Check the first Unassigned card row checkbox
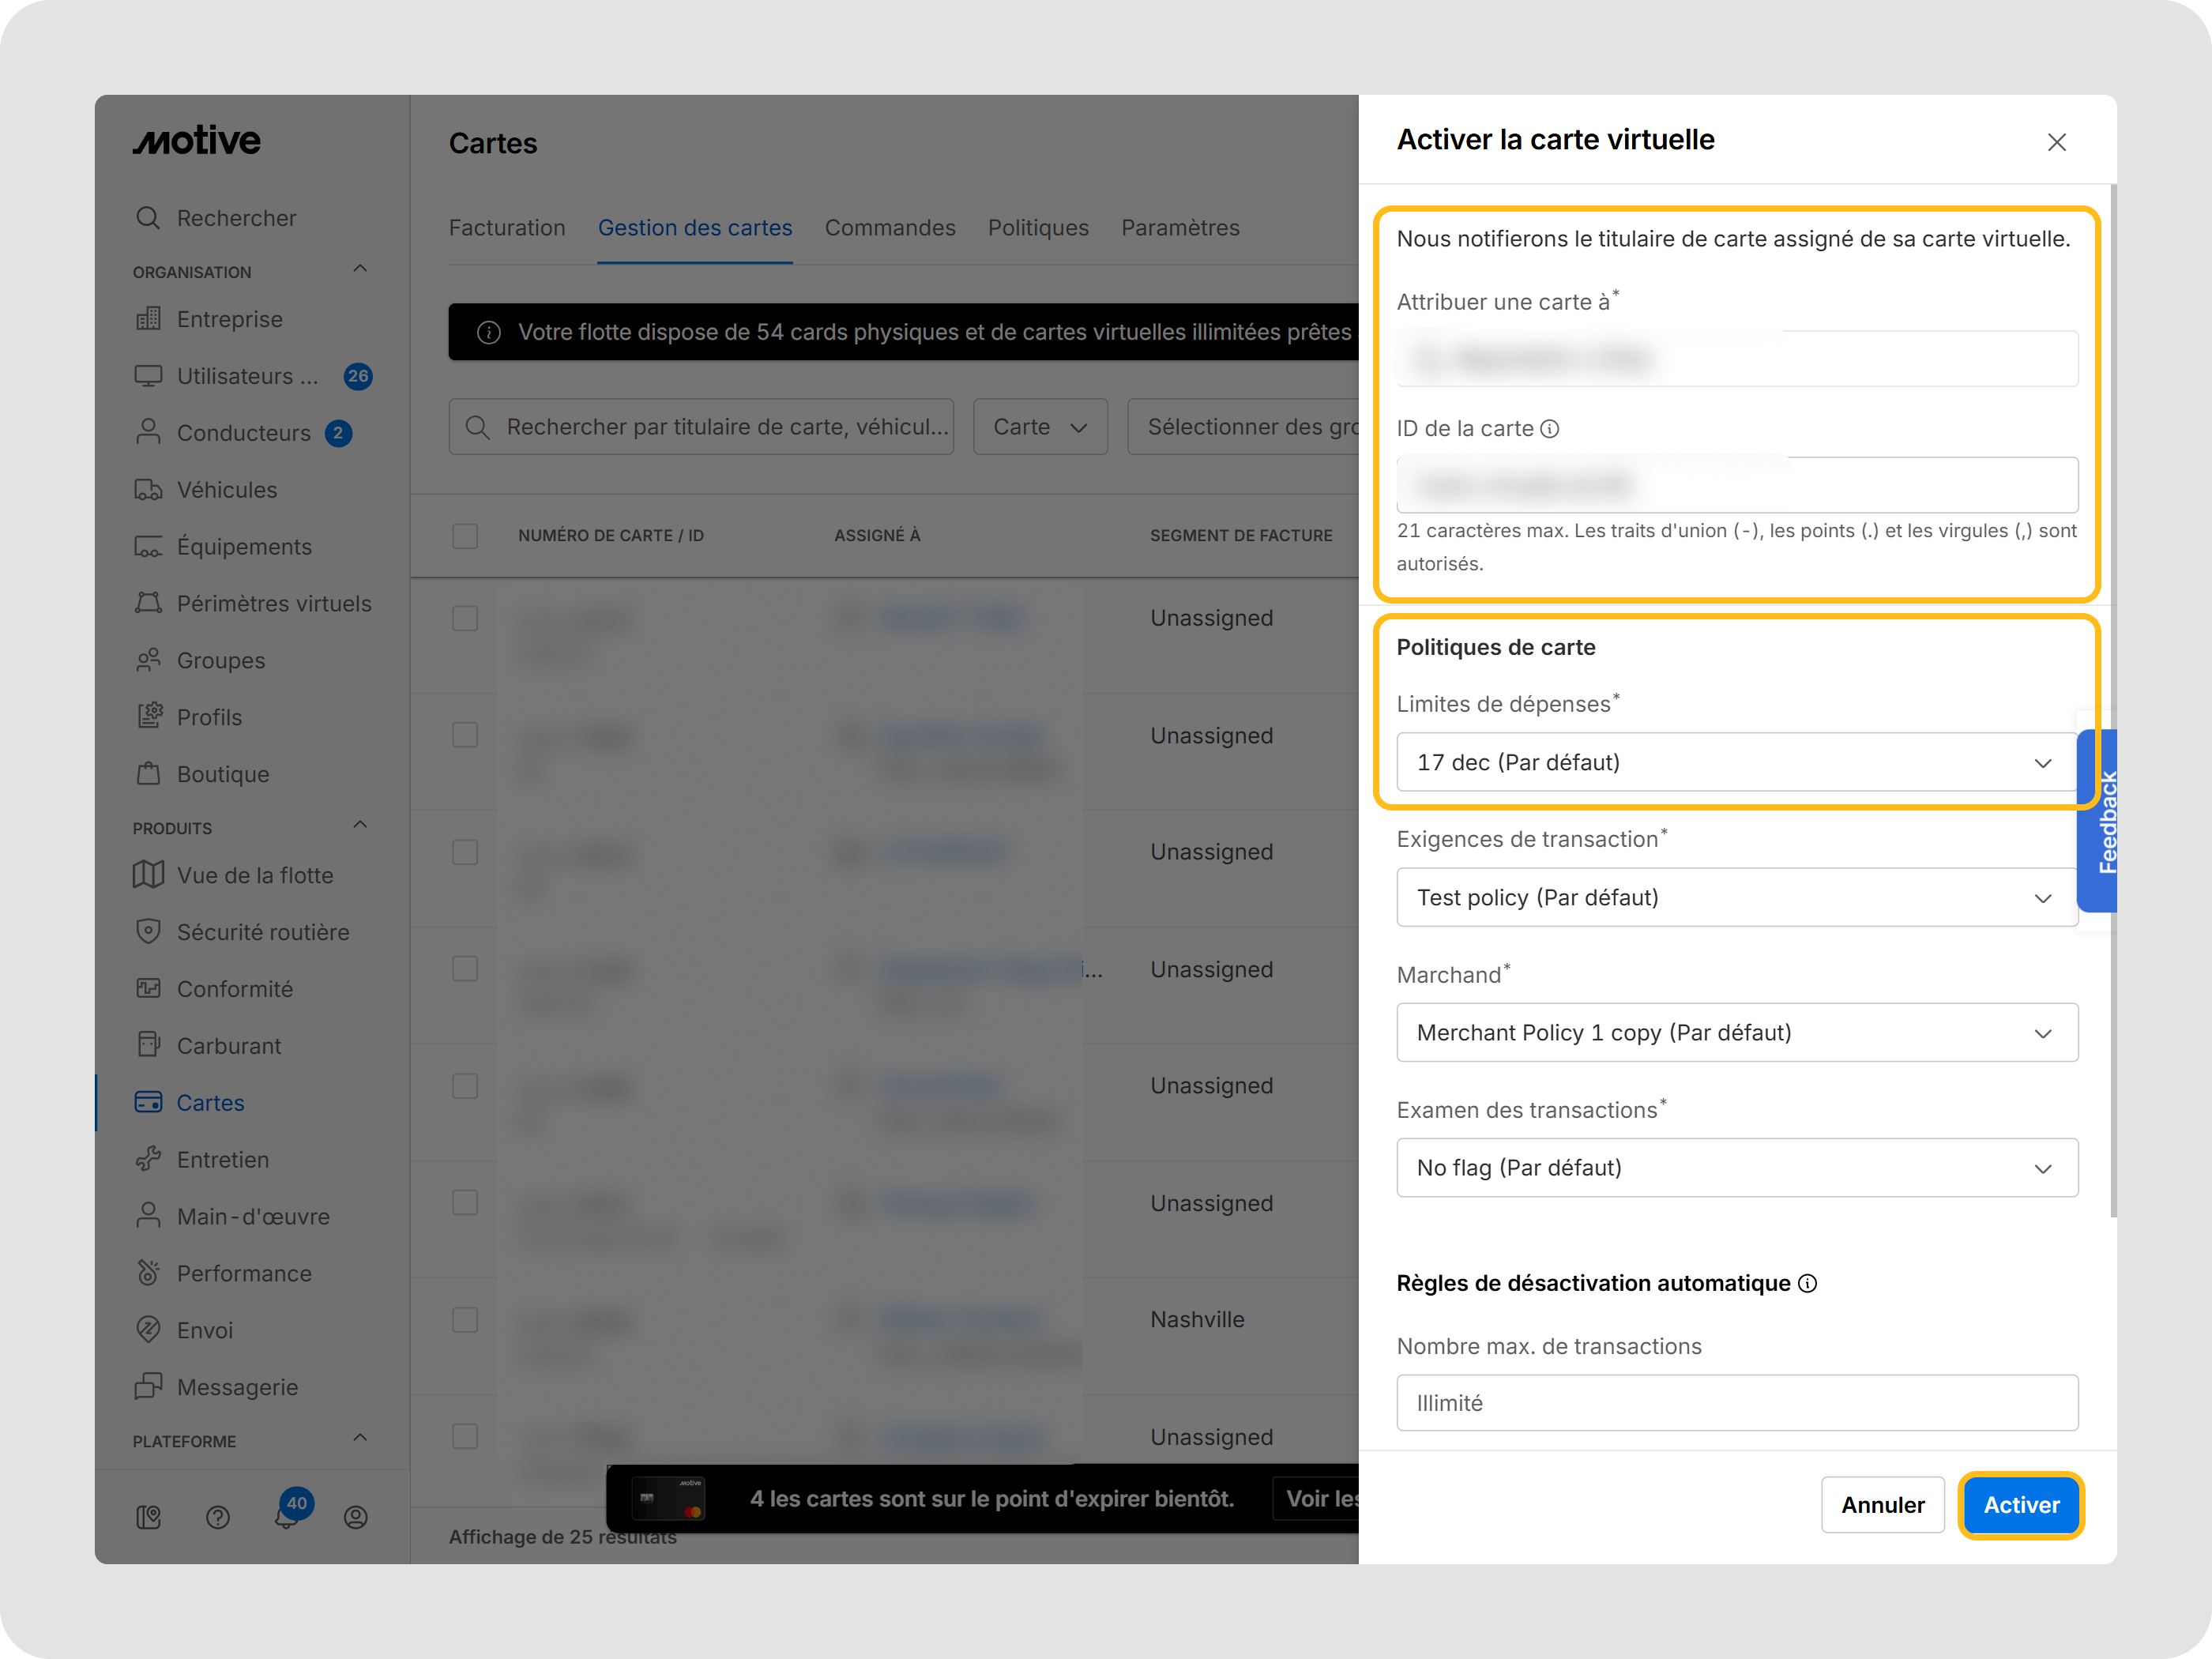This screenshot has width=2212, height=1659. pyautogui.click(x=465, y=618)
